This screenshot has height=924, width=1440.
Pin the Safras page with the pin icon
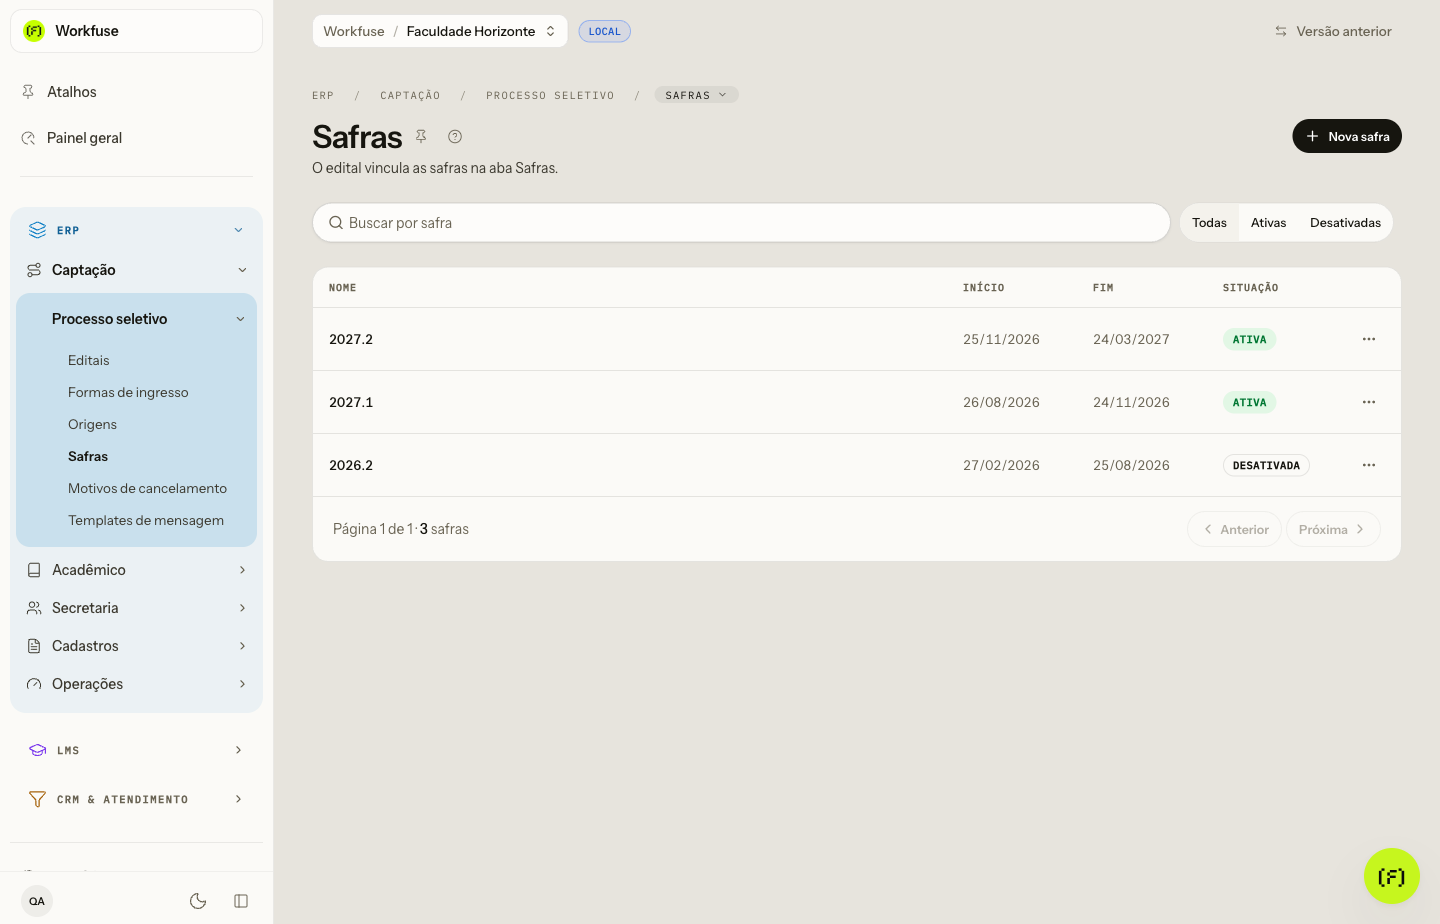coord(421,136)
